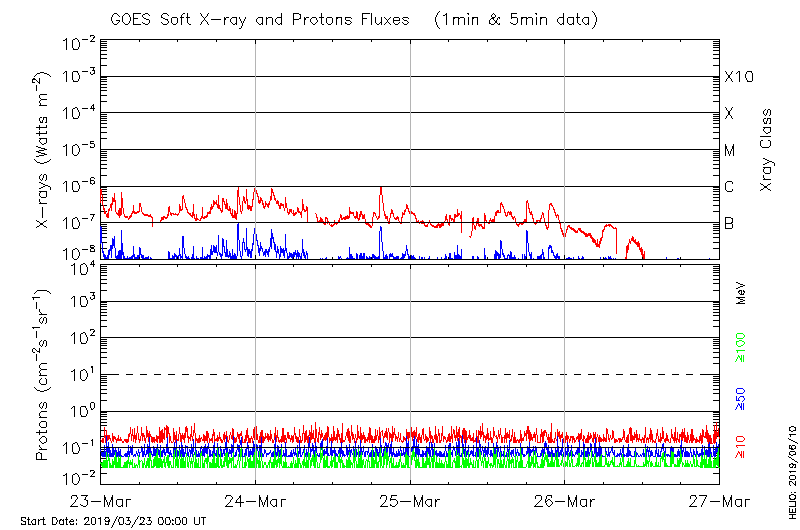Click the 'Protons' y-axis title
The image size is (800, 530).
(44, 374)
